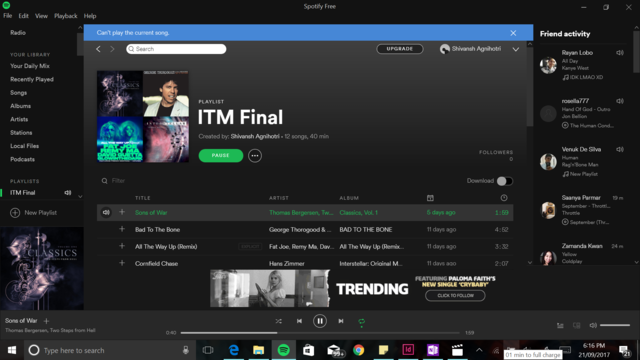Click the speaker icon on Sons of War row
Viewport: 640px width, 360px height.
pyautogui.click(x=106, y=213)
